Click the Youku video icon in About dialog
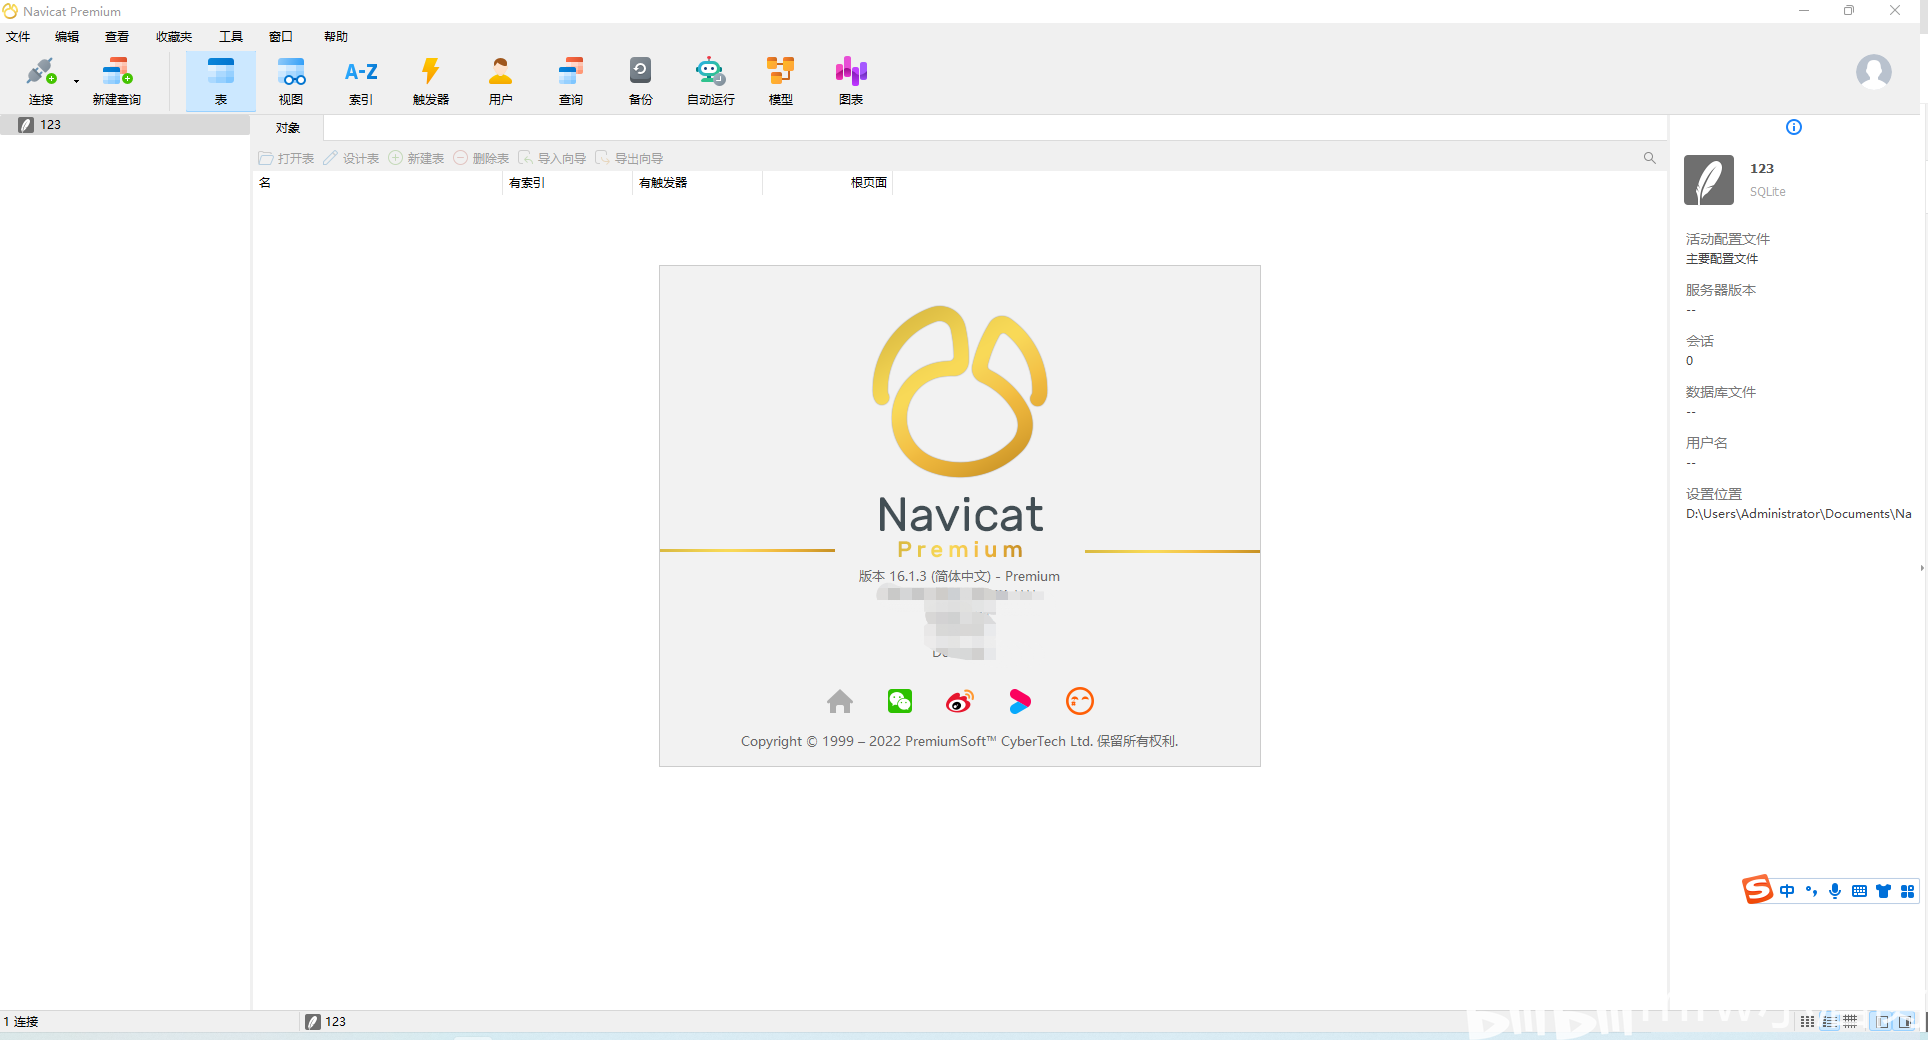 click(x=1020, y=702)
